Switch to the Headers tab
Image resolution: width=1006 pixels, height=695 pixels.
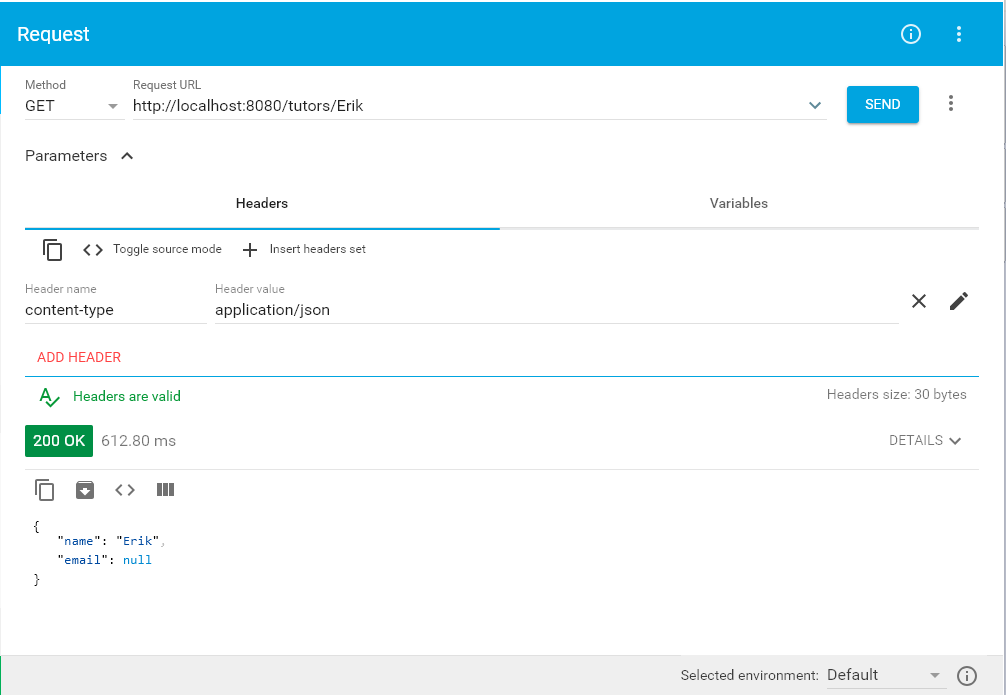[x=262, y=203]
